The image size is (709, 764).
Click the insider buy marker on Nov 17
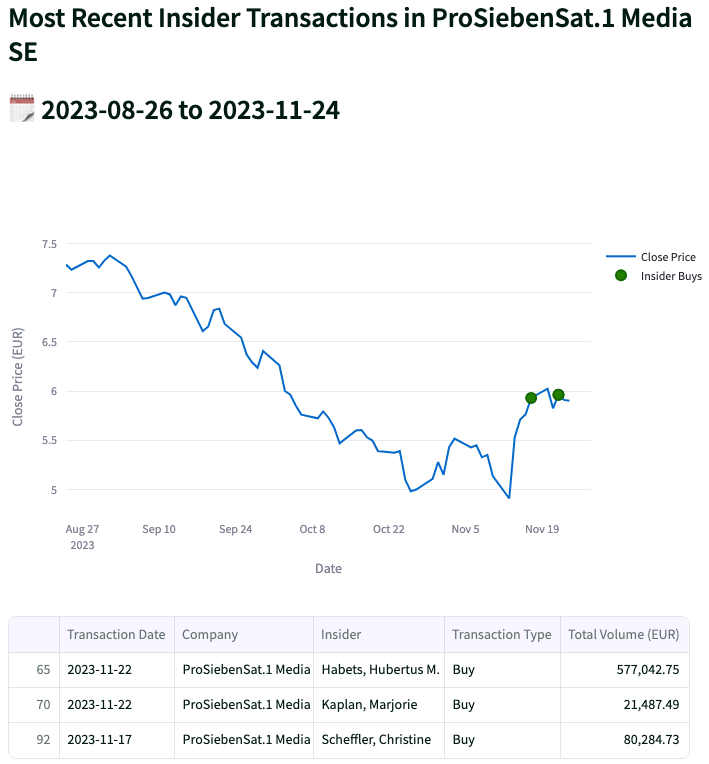point(531,398)
